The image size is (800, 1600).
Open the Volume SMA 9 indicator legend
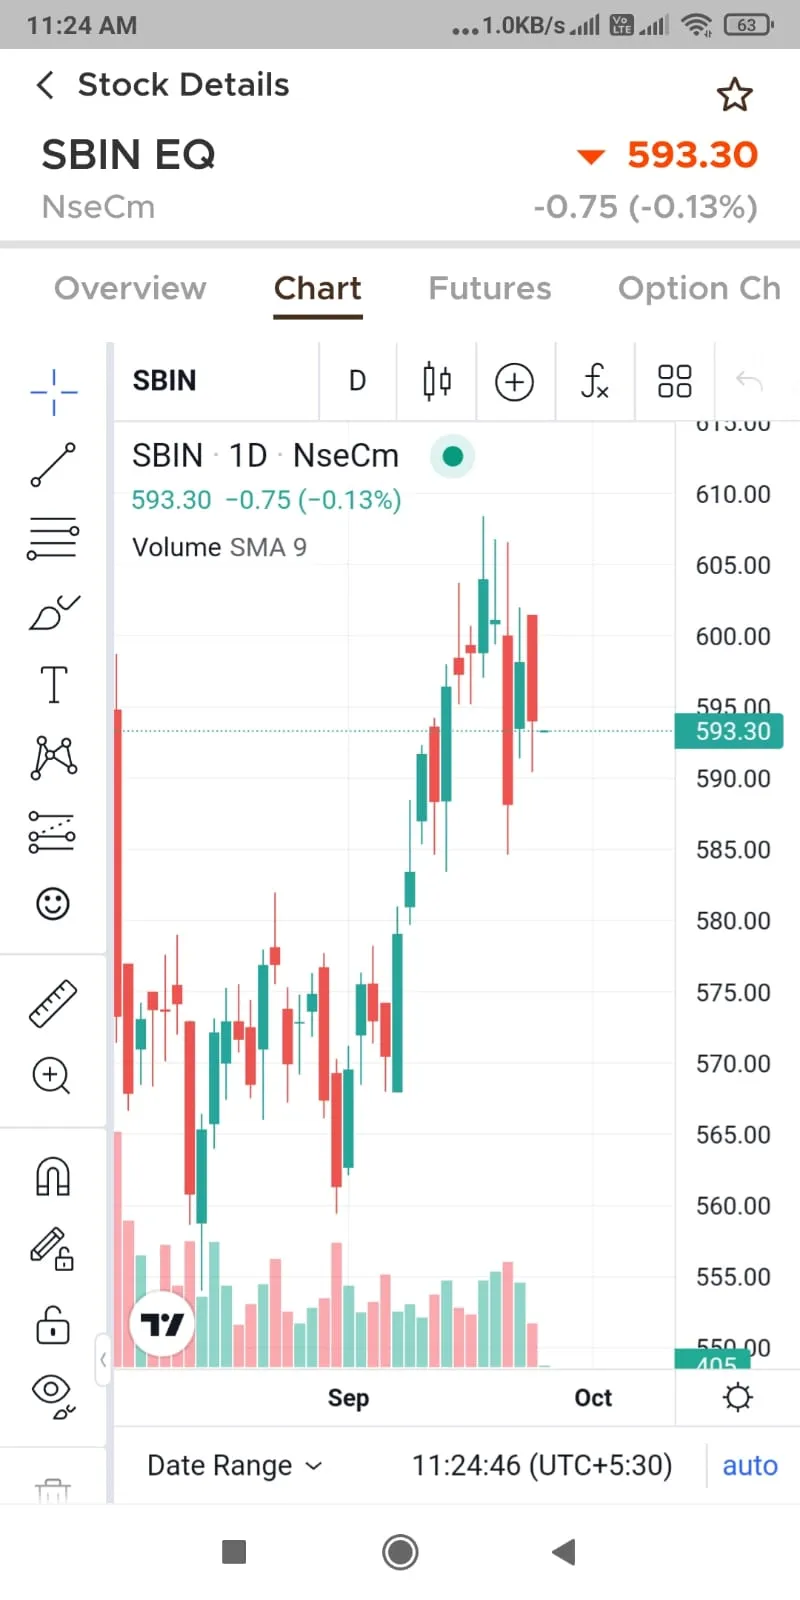(219, 547)
